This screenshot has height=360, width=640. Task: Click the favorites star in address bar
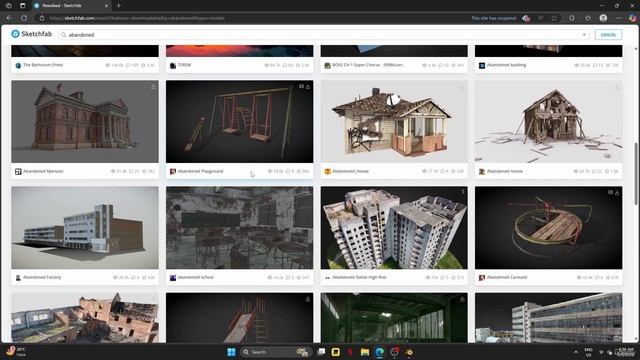click(554, 18)
